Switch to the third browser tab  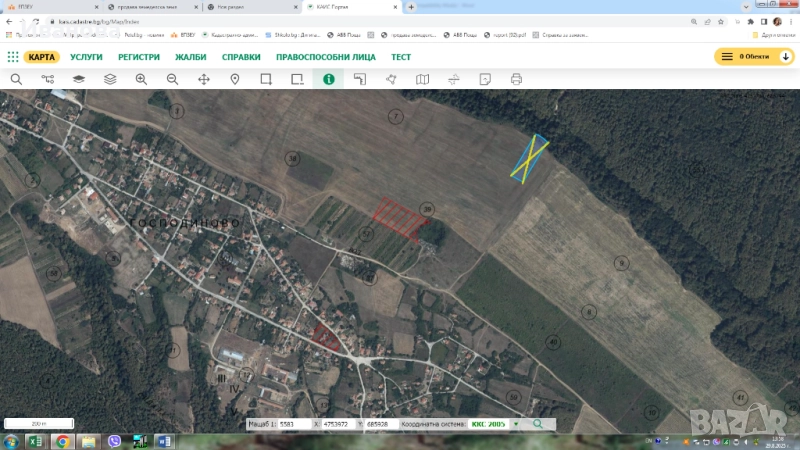(252, 7)
